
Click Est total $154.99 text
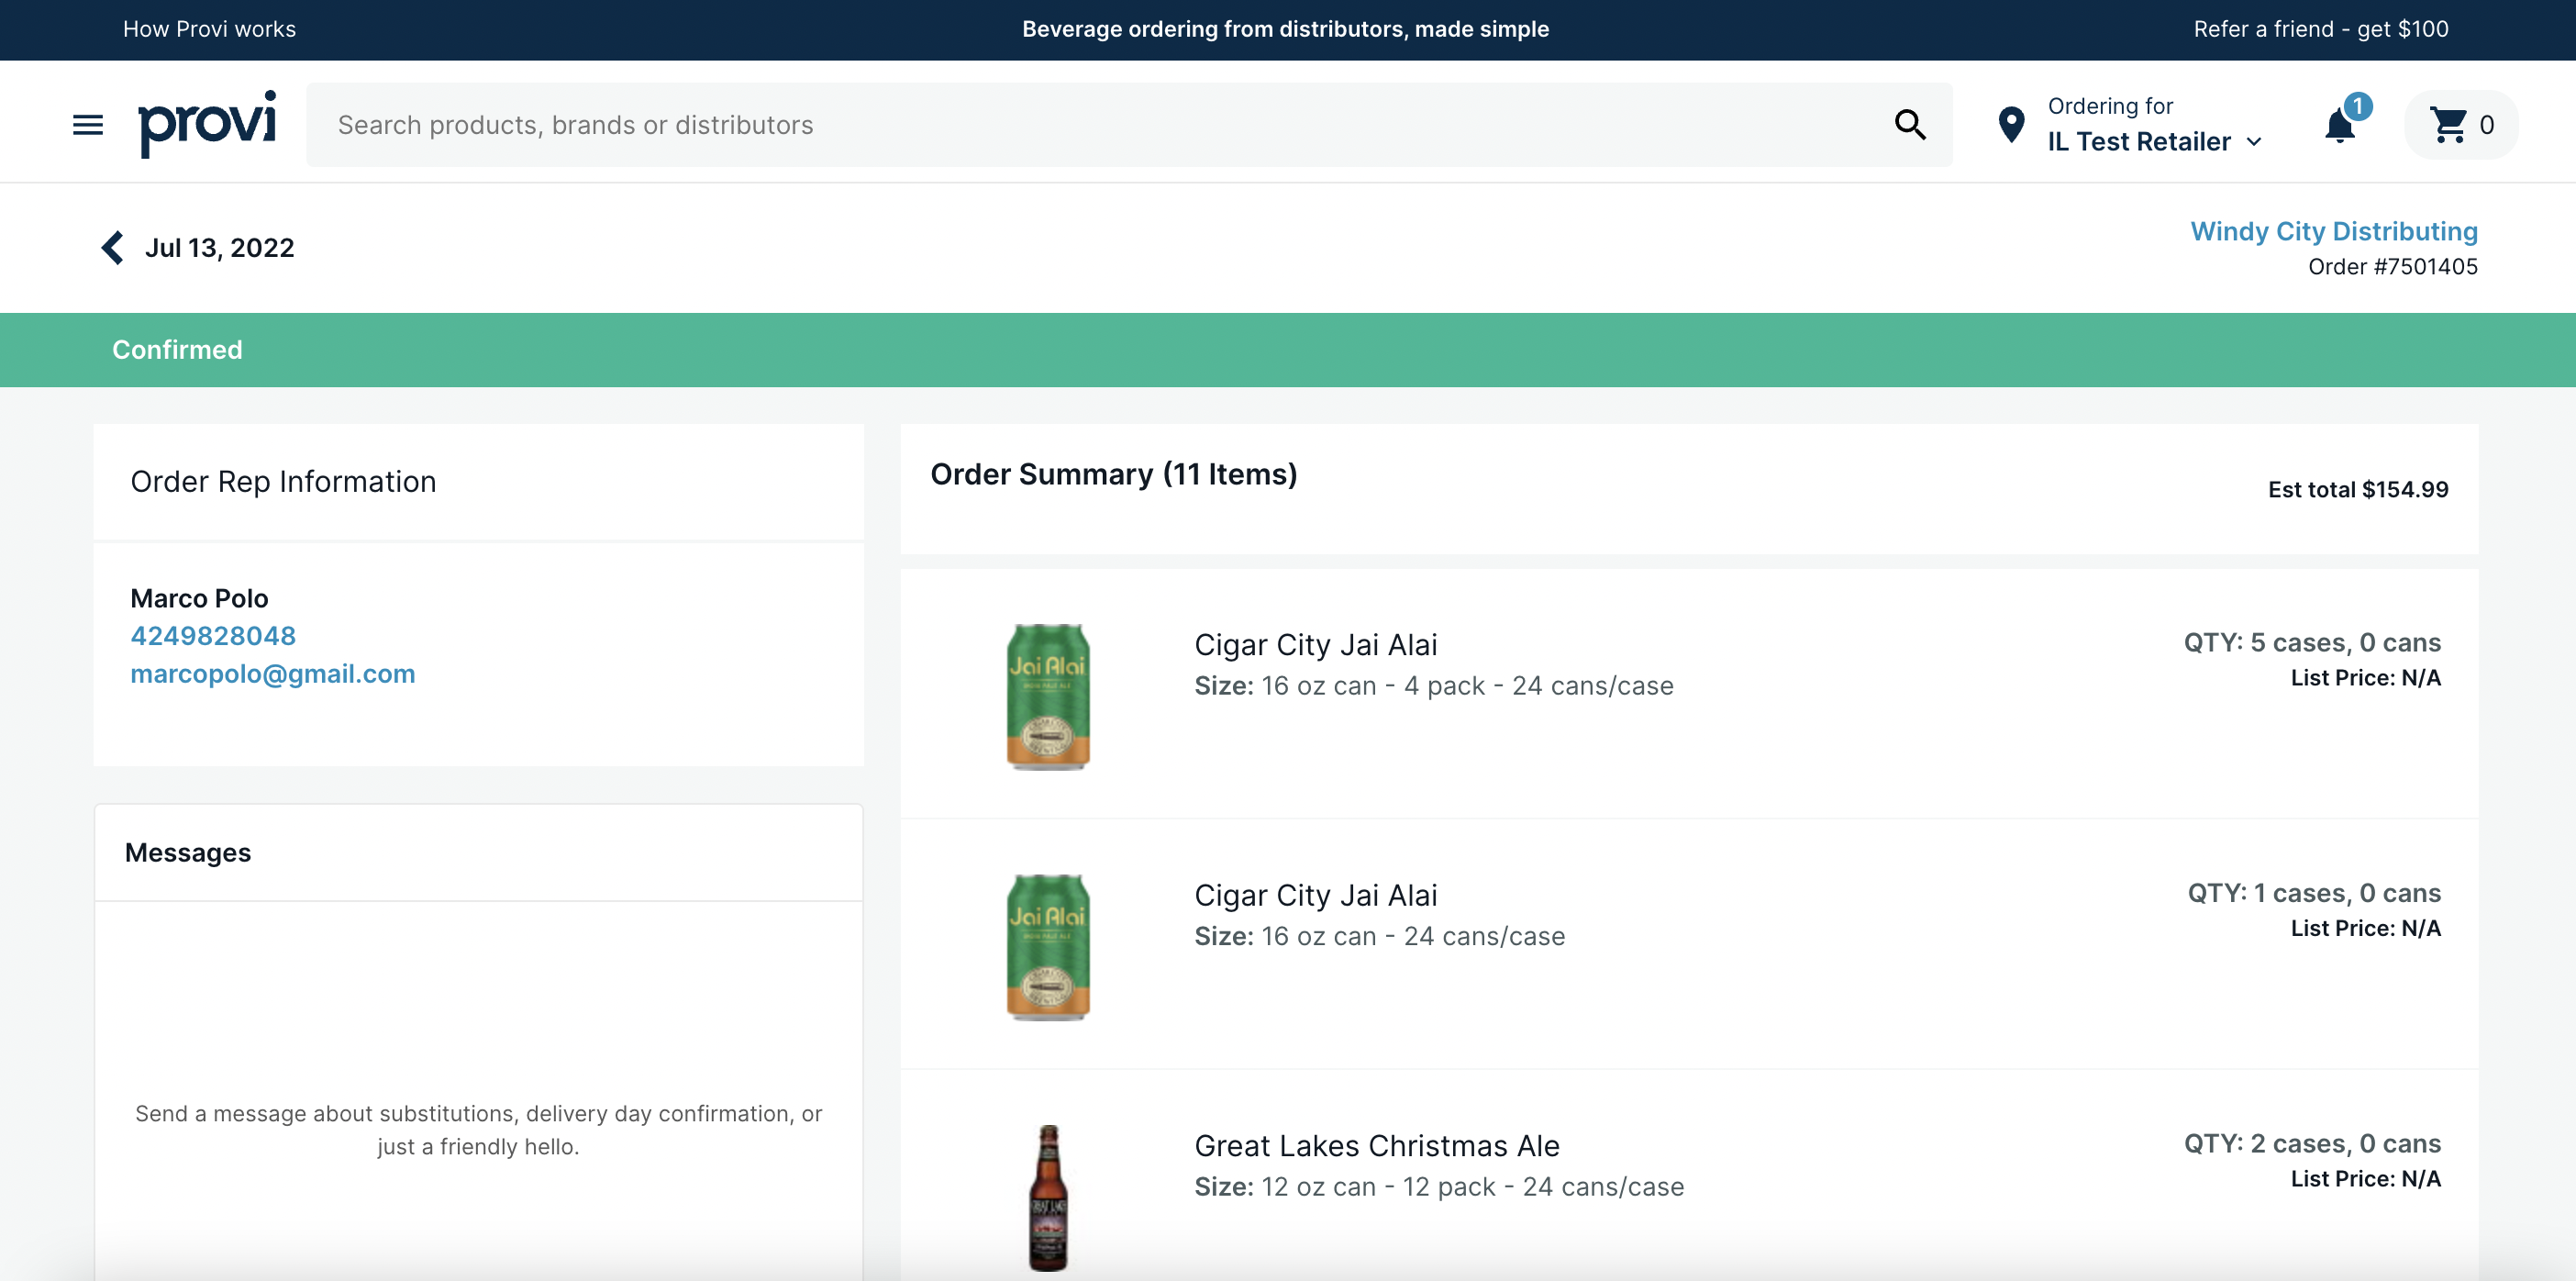(x=2358, y=489)
